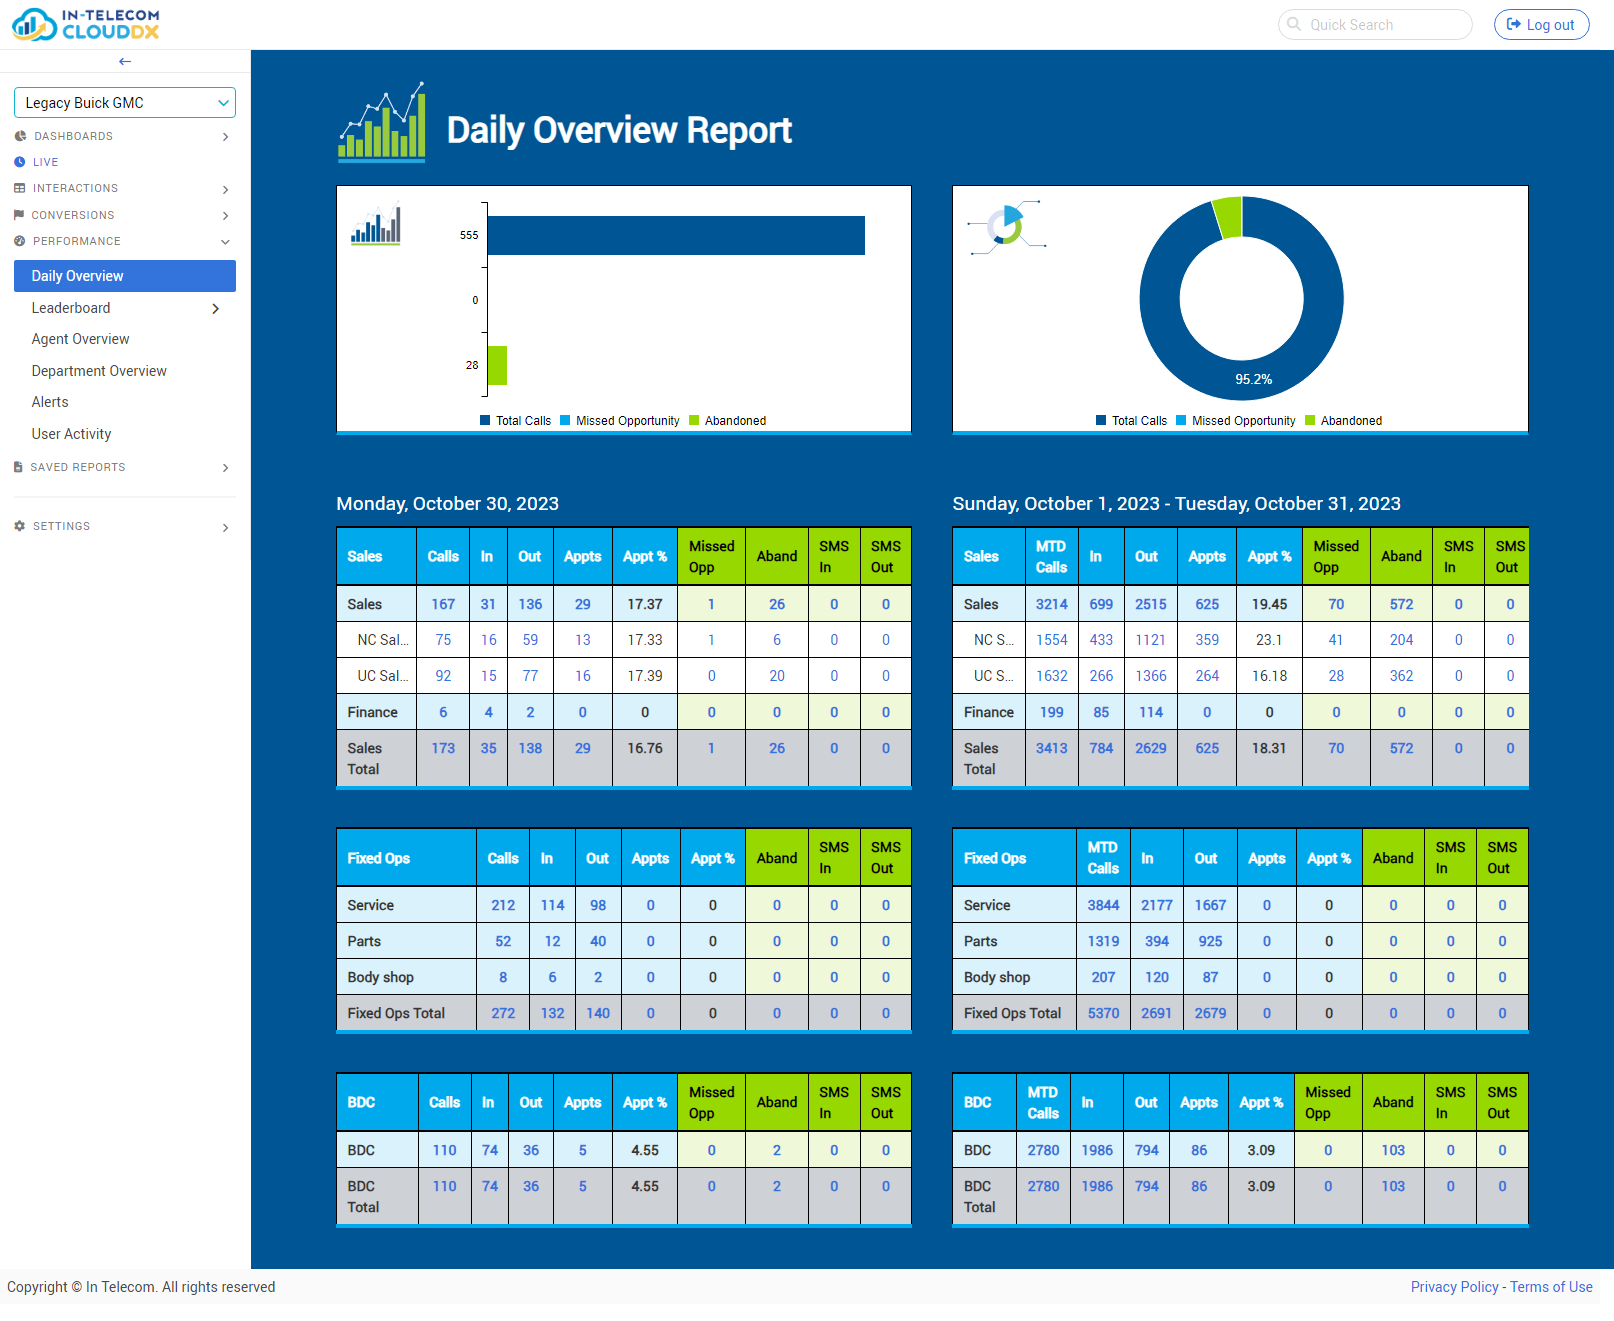1614x1321 pixels.
Task: Click the Interactions grid icon
Action: coord(19,188)
